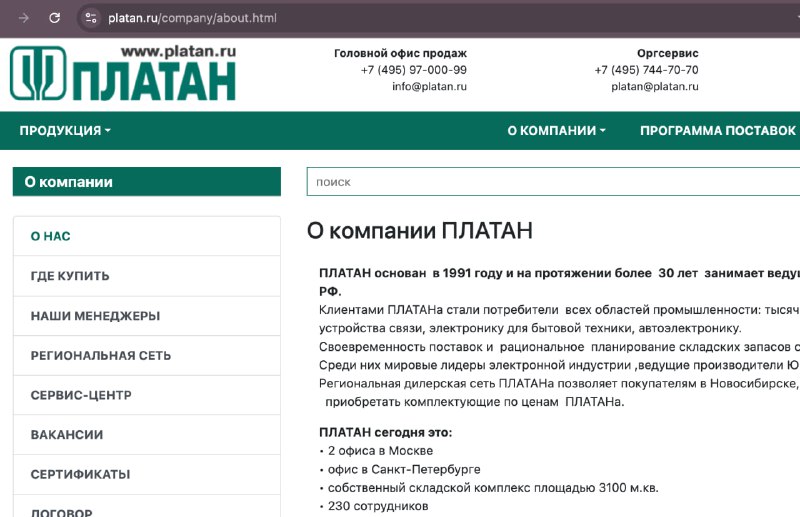Open the ПРОДУКЦИЯ dropdown menu
Screen dimensions: 800x517
65,131
